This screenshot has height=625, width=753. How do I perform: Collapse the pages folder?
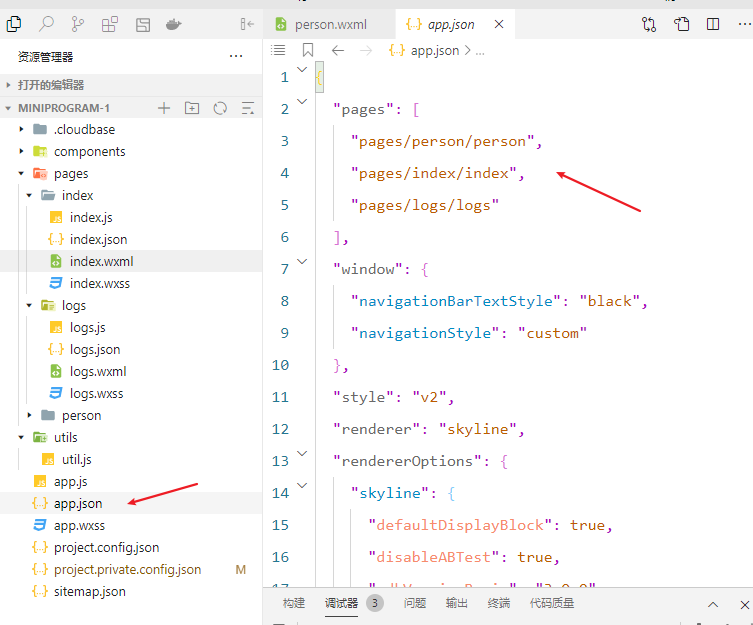tap(21, 173)
